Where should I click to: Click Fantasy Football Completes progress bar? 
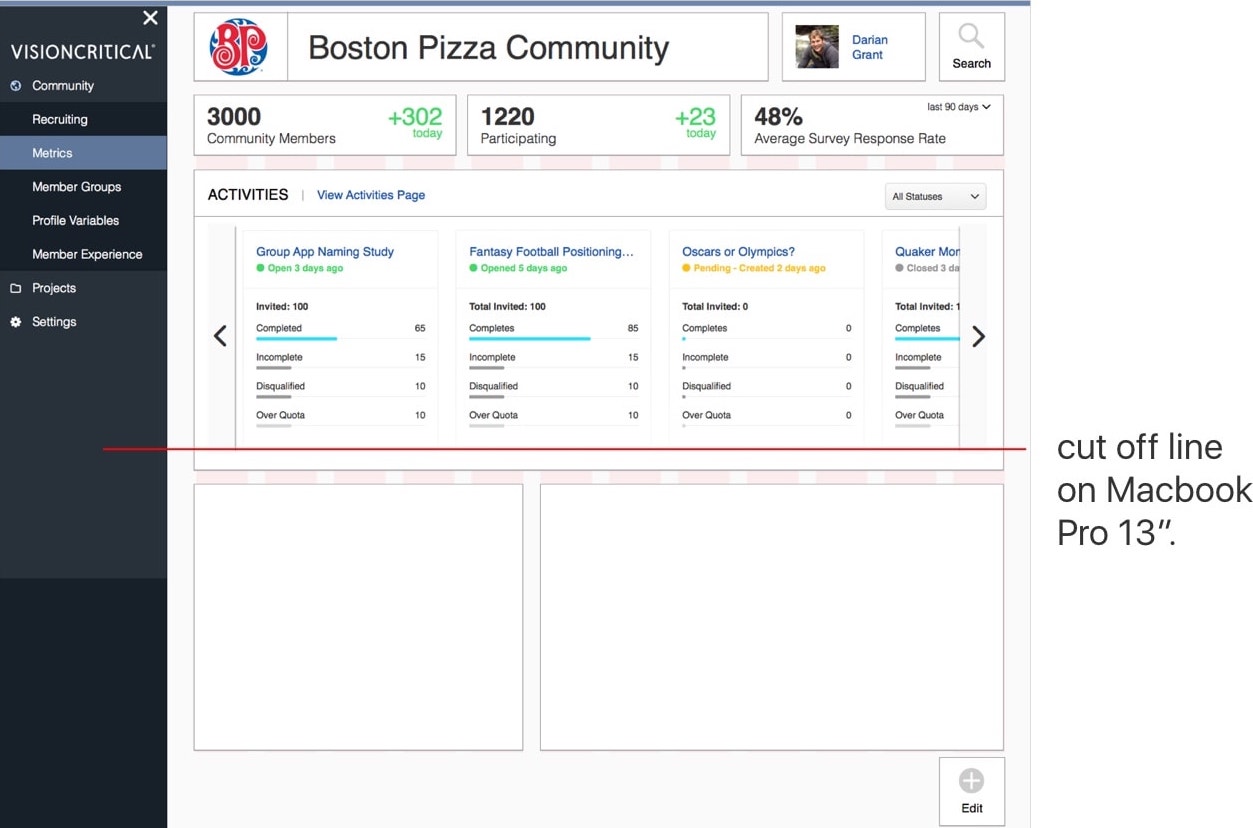[x=553, y=339]
